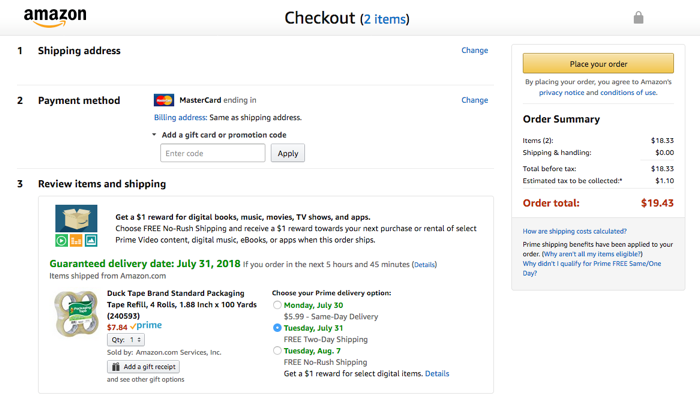This screenshot has width=700, height=397.
Task: Click the teal apps picture icon
Action: (x=91, y=240)
